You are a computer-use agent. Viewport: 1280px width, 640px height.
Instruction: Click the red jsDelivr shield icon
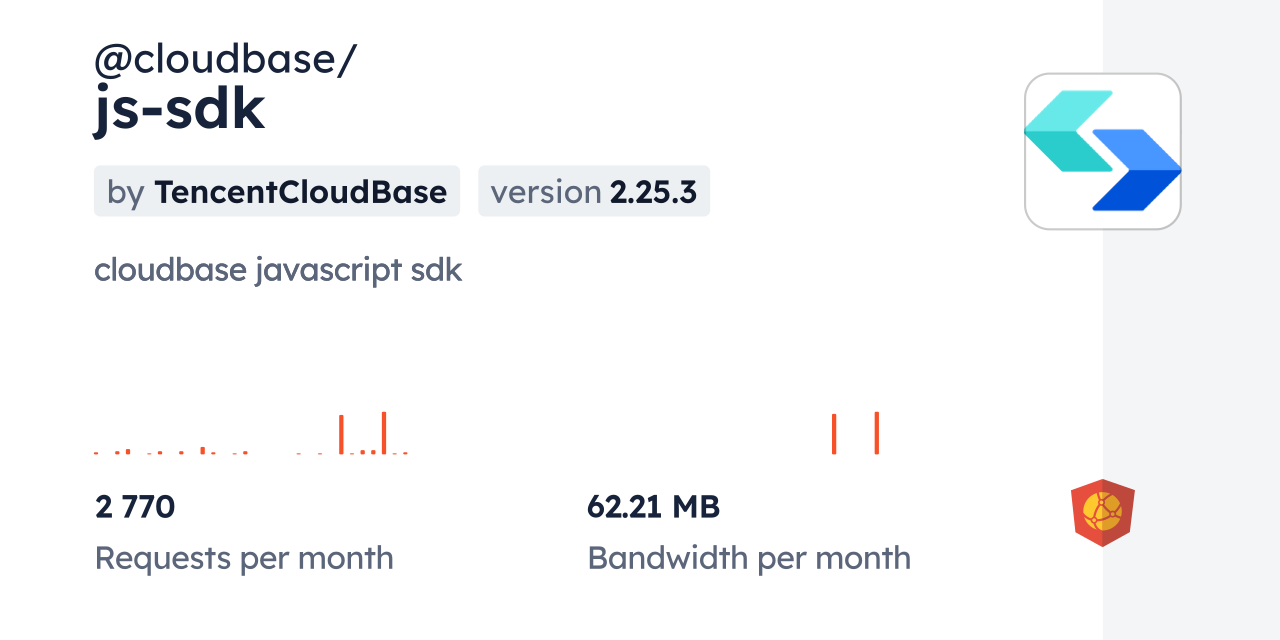pos(1102,512)
